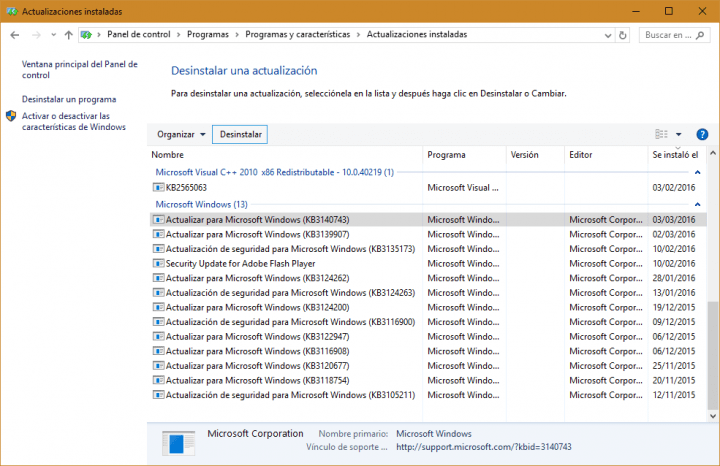Open view options dropdown arrow
The image size is (720, 466).
pos(679,134)
